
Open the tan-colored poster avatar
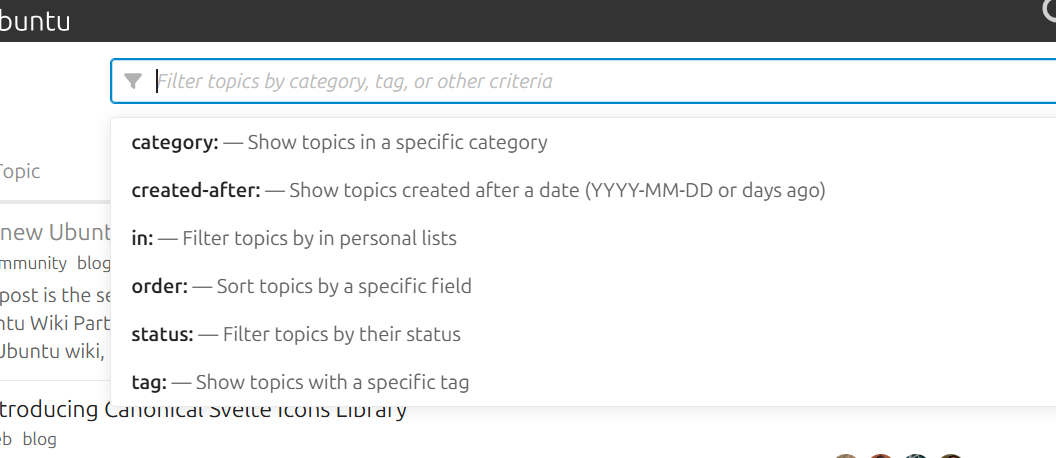point(847,456)
